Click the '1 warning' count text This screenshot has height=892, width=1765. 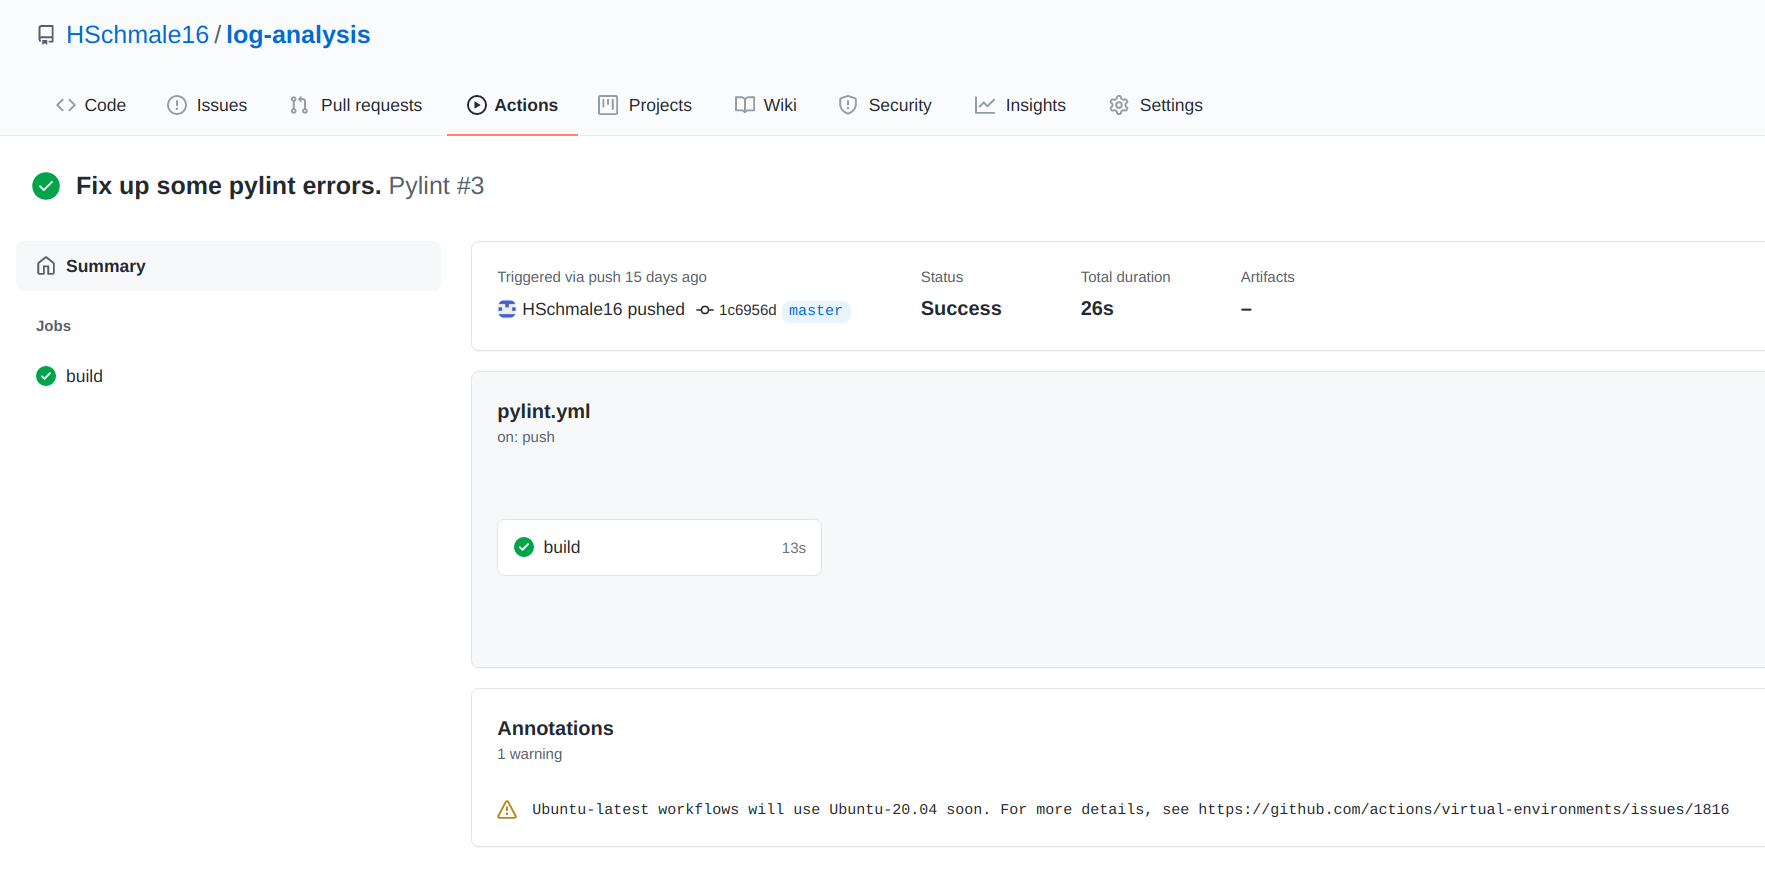530,754
